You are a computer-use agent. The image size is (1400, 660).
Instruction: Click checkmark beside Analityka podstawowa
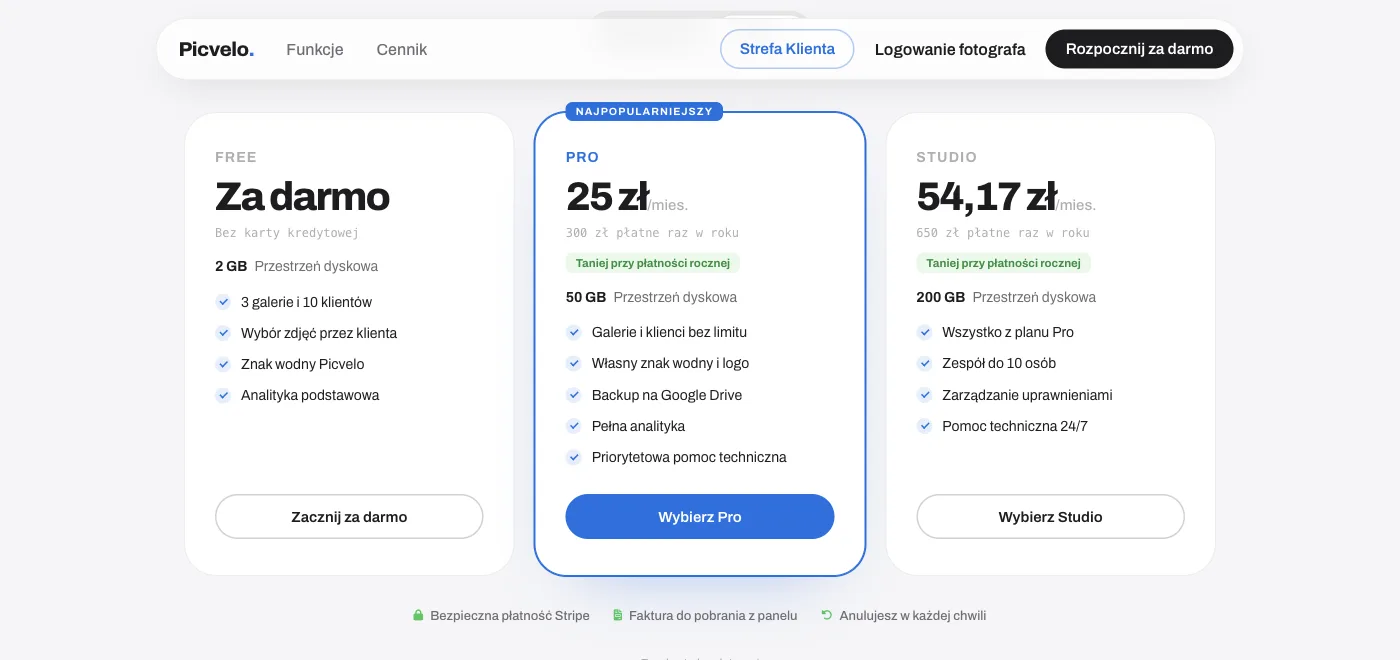tap(223, 395)
